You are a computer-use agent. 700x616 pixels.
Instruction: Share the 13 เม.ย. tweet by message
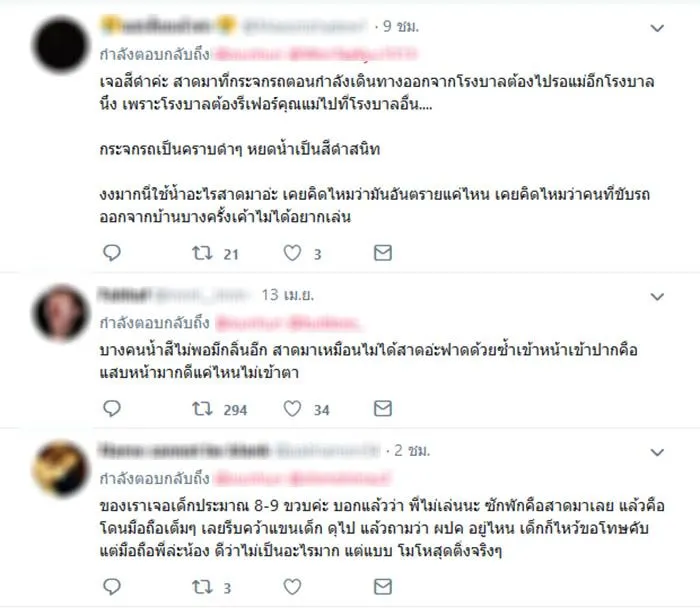tap(383, 408)
